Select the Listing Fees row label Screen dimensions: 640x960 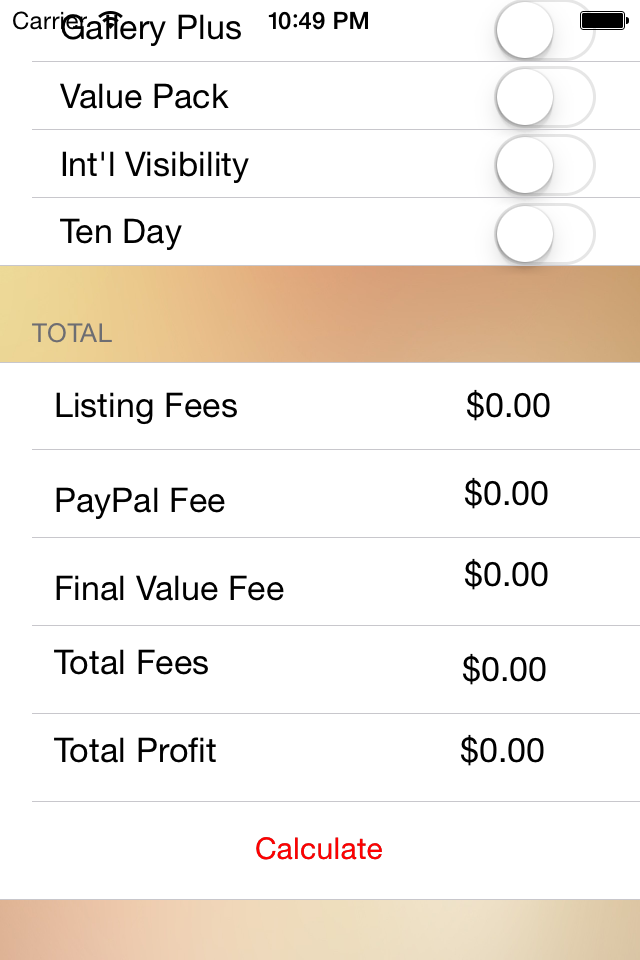click(x=146, y=407)
